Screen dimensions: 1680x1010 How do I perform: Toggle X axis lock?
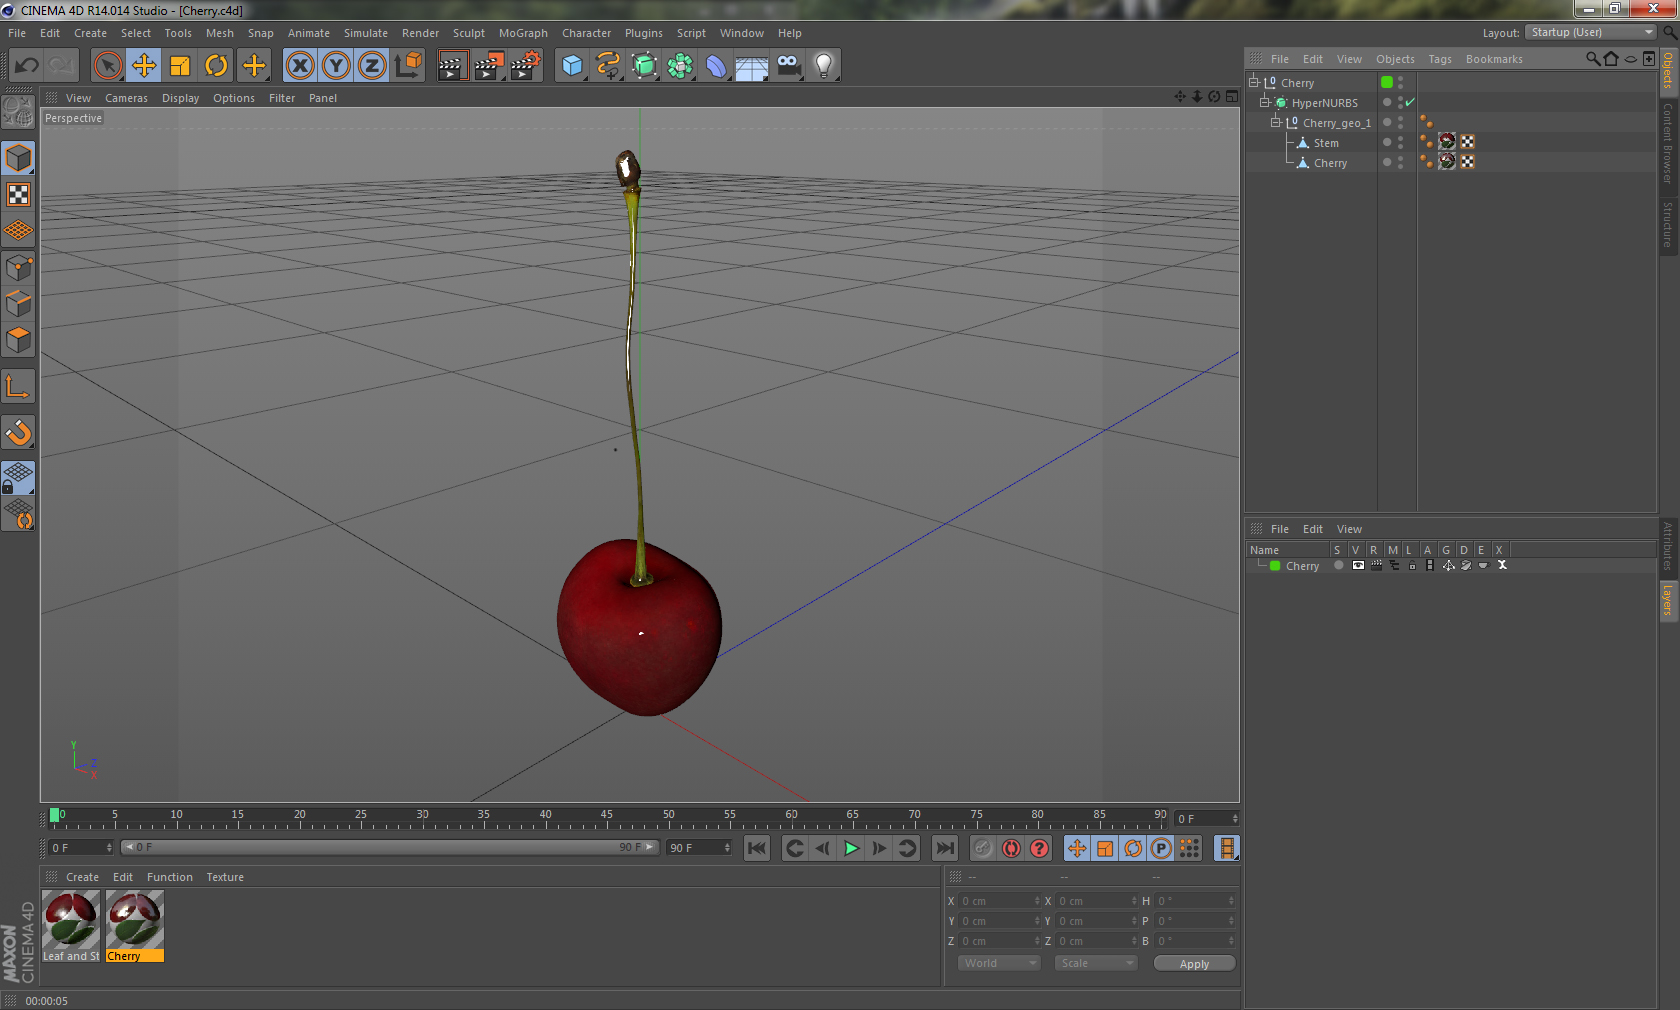coord(300,66)
